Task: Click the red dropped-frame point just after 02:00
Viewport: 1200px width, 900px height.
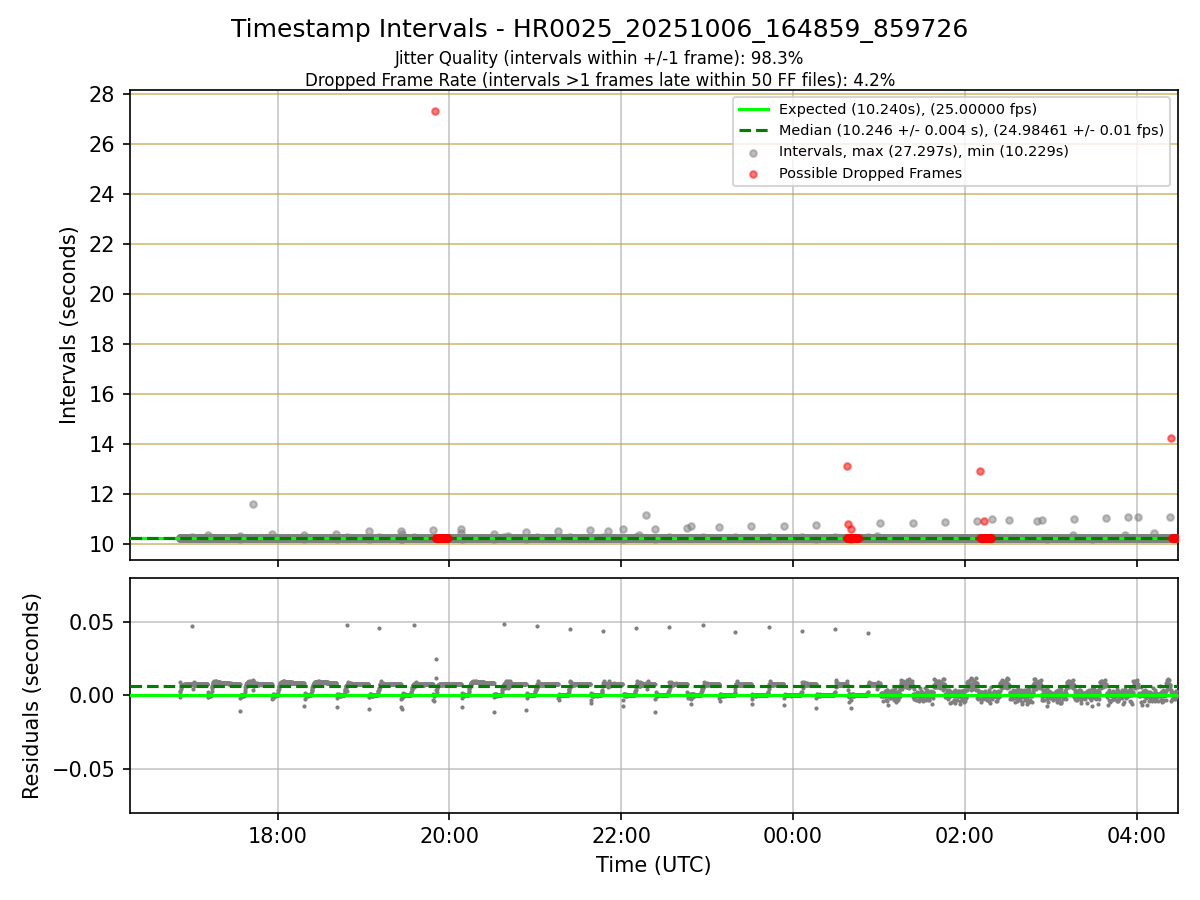Action: tap(980, 471)
